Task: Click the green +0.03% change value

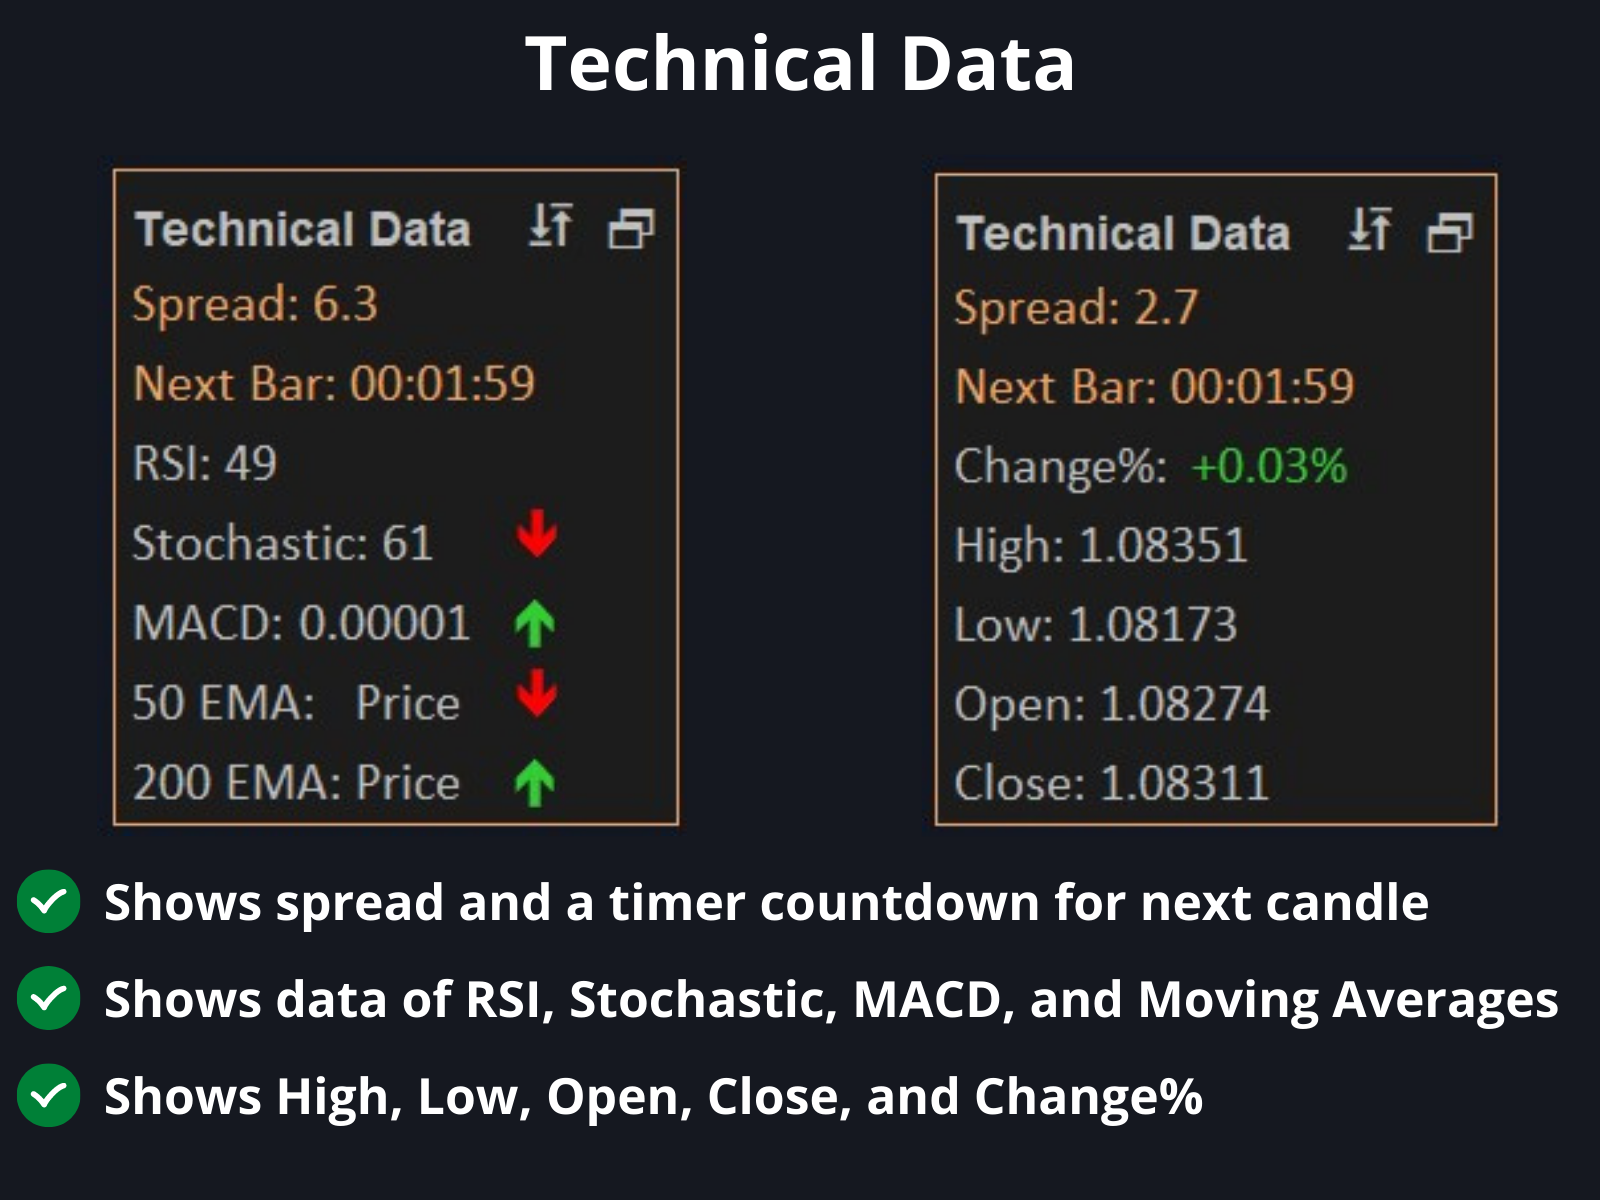Action: coord(1269,466)
